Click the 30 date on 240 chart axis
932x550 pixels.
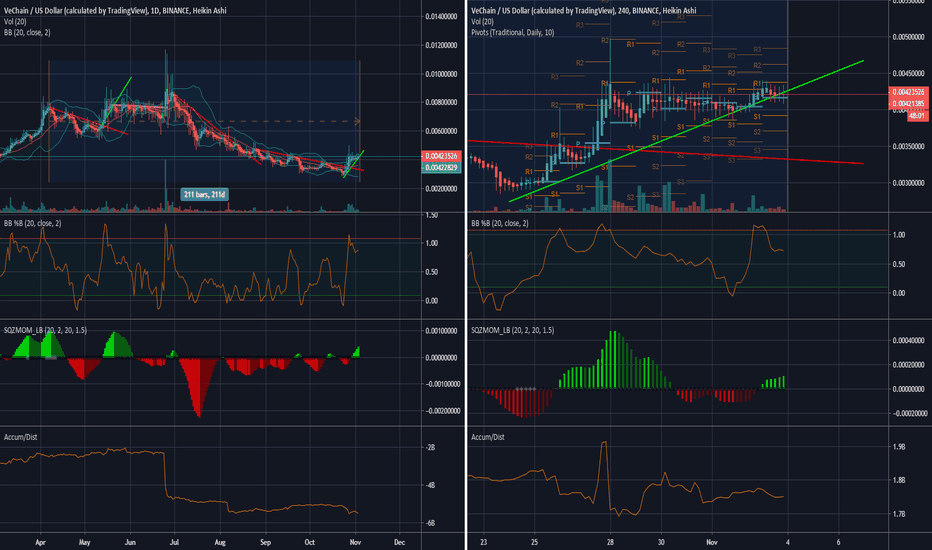click(x=661, y=542)
